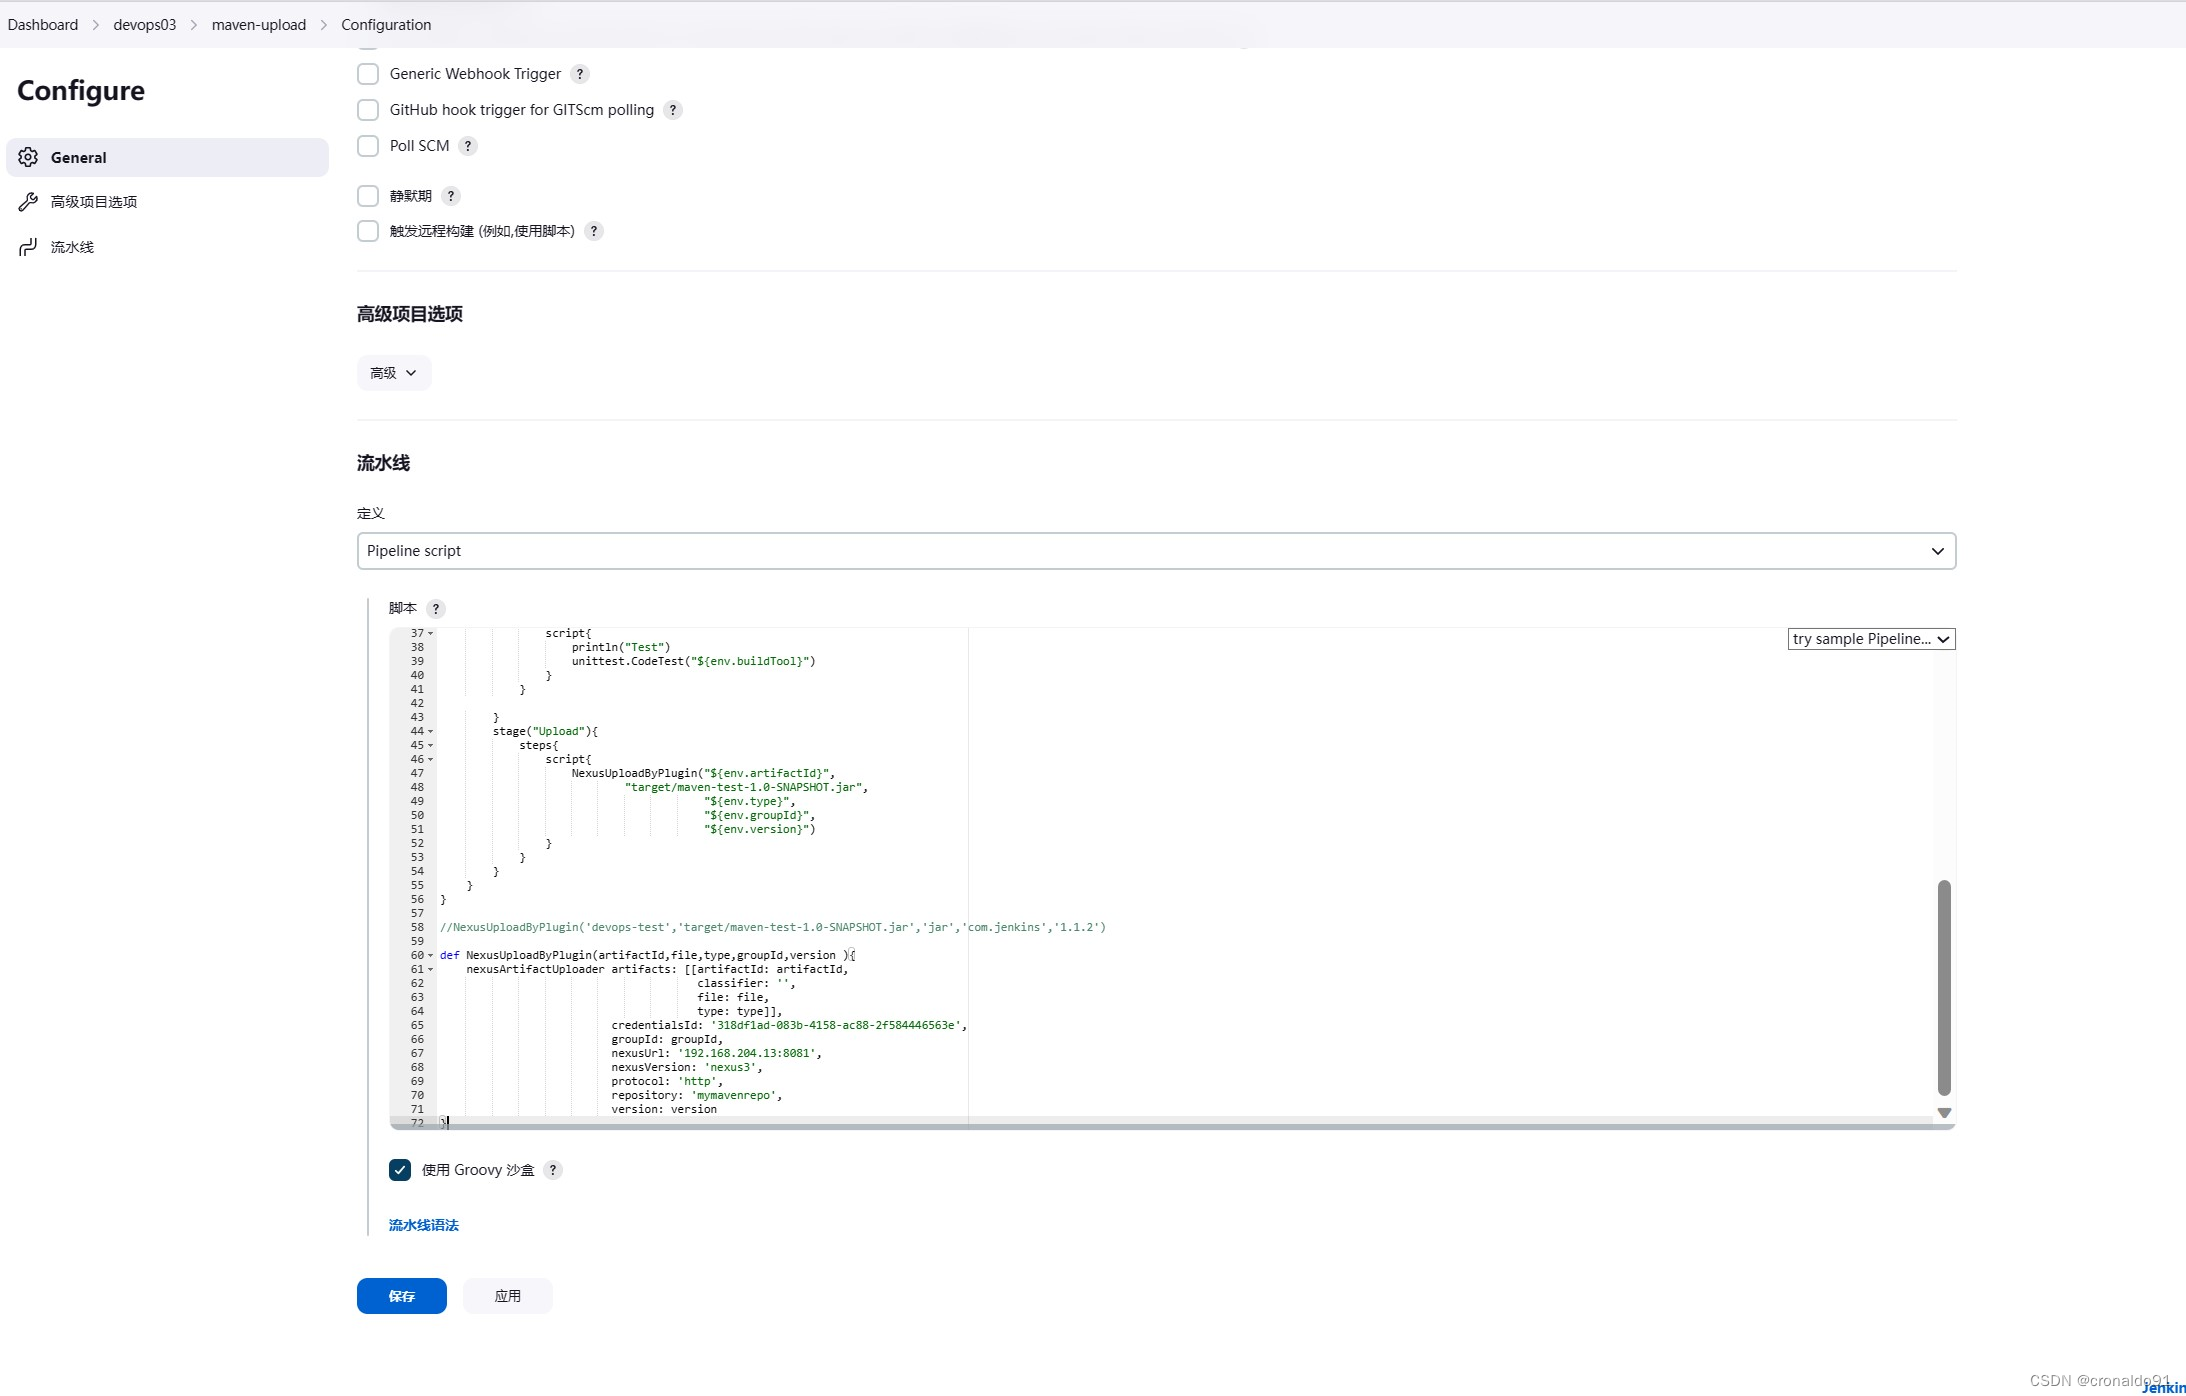Collapse code fold at line 61

tap(431, 969)
